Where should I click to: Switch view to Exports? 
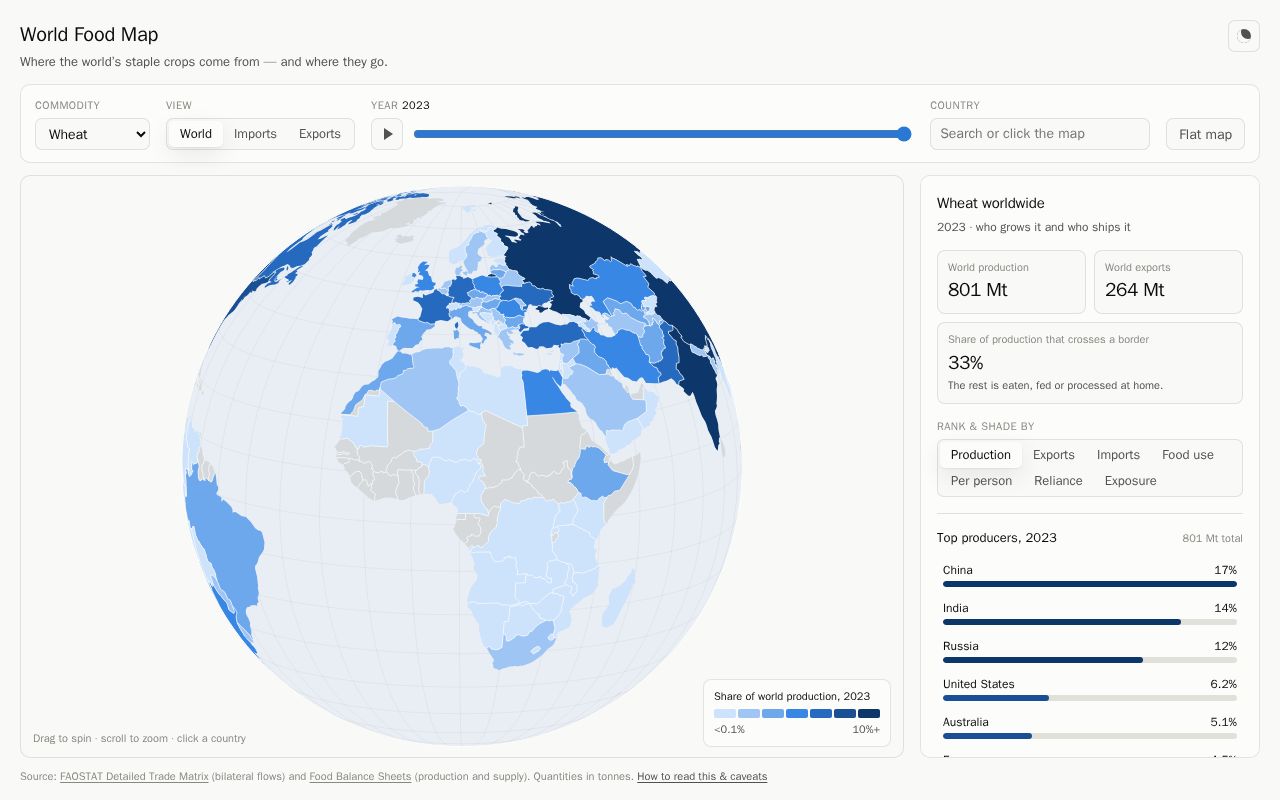click(320, 134)
